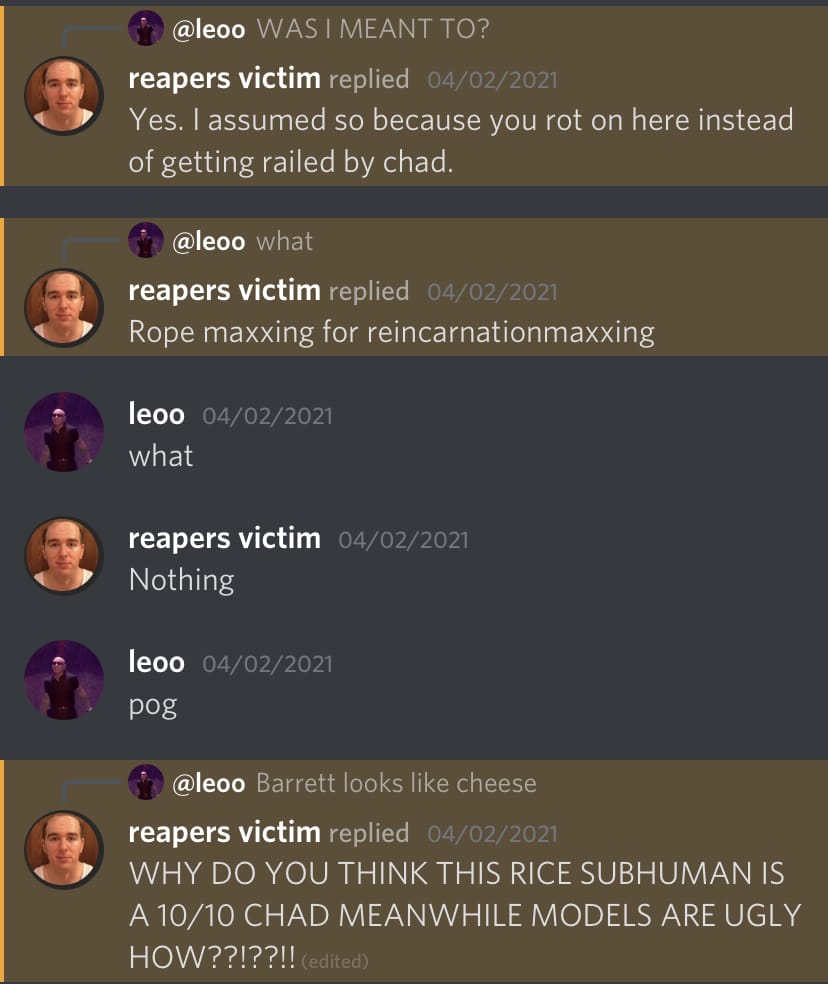The height and width of the screenshot is (984, 828).
Task: Click leoo username above standalone "what" message
Action: pyautogui.click(x=156, y=414)
